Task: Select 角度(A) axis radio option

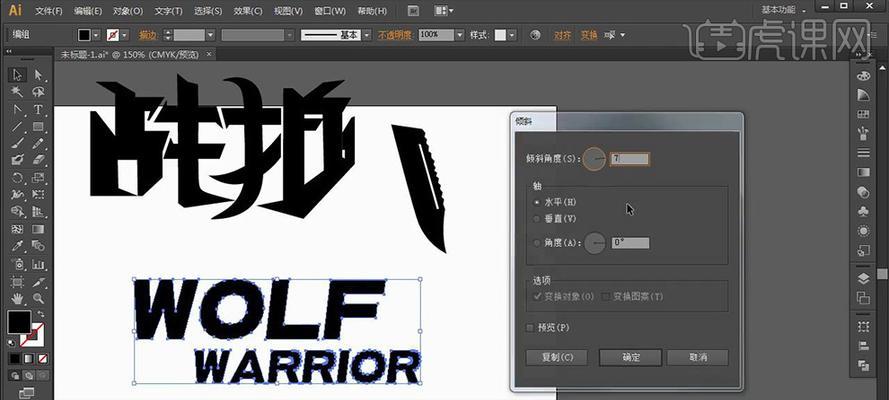Action: coord(536,243)
